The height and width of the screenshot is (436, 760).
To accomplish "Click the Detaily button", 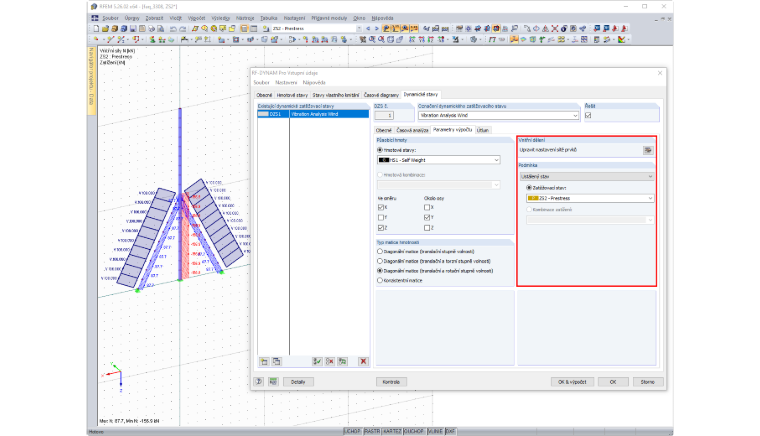I will pyautogui.click(x=298, y=382).
